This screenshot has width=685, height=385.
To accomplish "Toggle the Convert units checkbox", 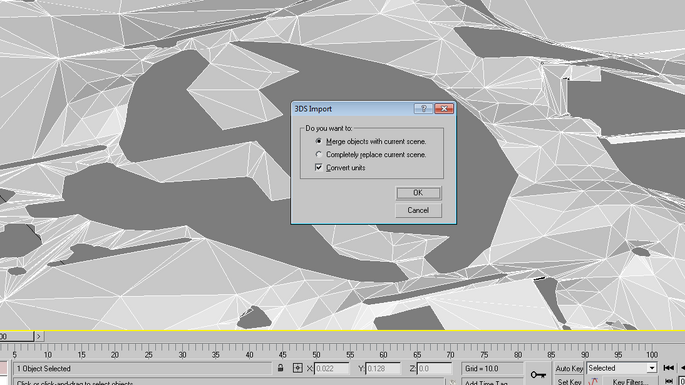I will point(319,167).
